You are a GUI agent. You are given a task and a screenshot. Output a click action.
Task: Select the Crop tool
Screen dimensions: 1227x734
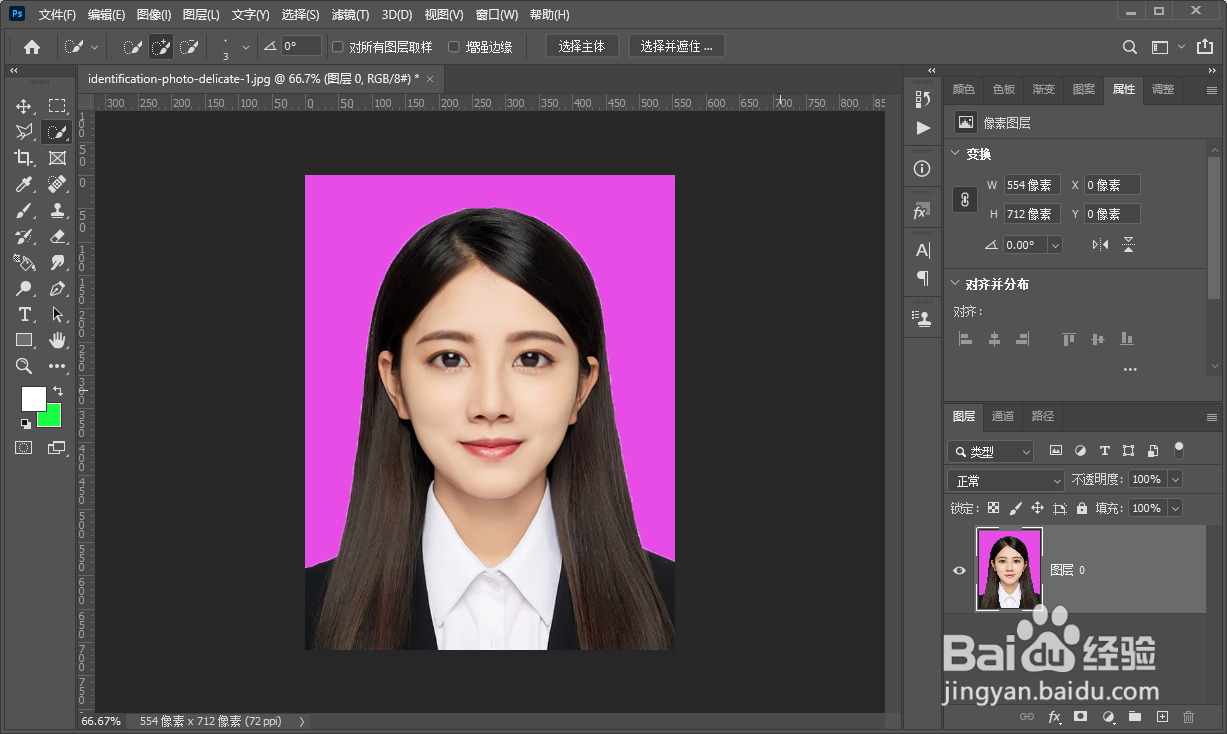[24, 158]
